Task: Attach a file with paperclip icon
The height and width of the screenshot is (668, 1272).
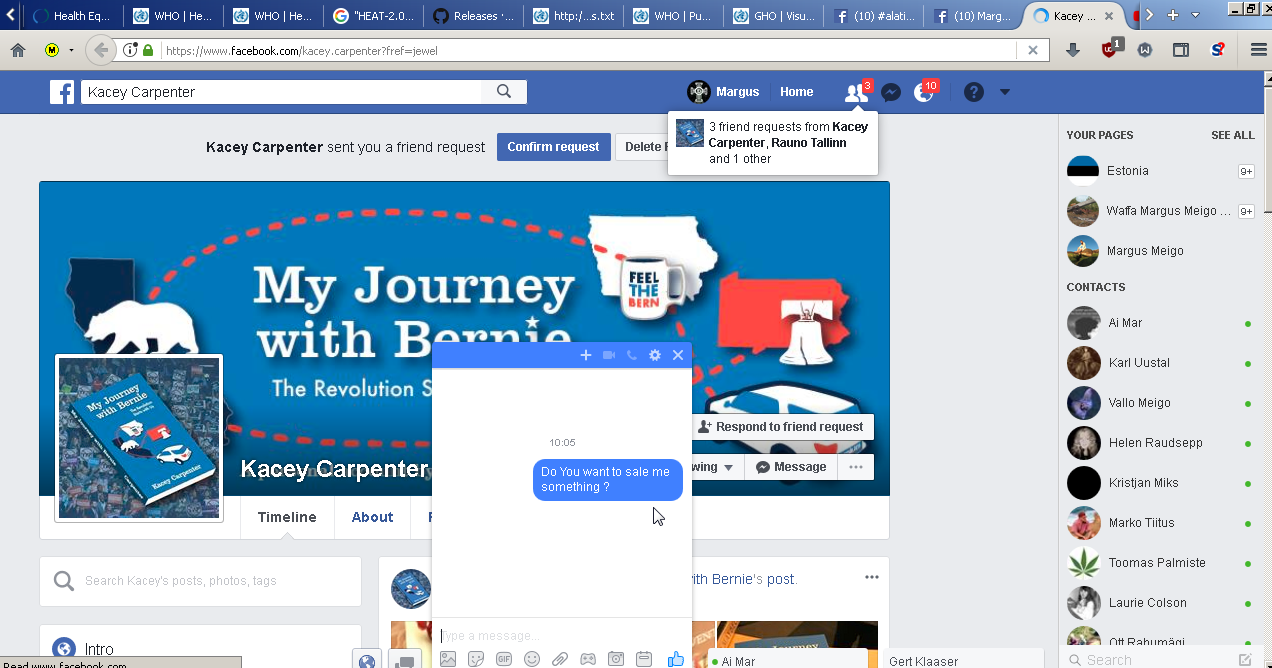Action: pyautogui.click(x=560, y=659)
